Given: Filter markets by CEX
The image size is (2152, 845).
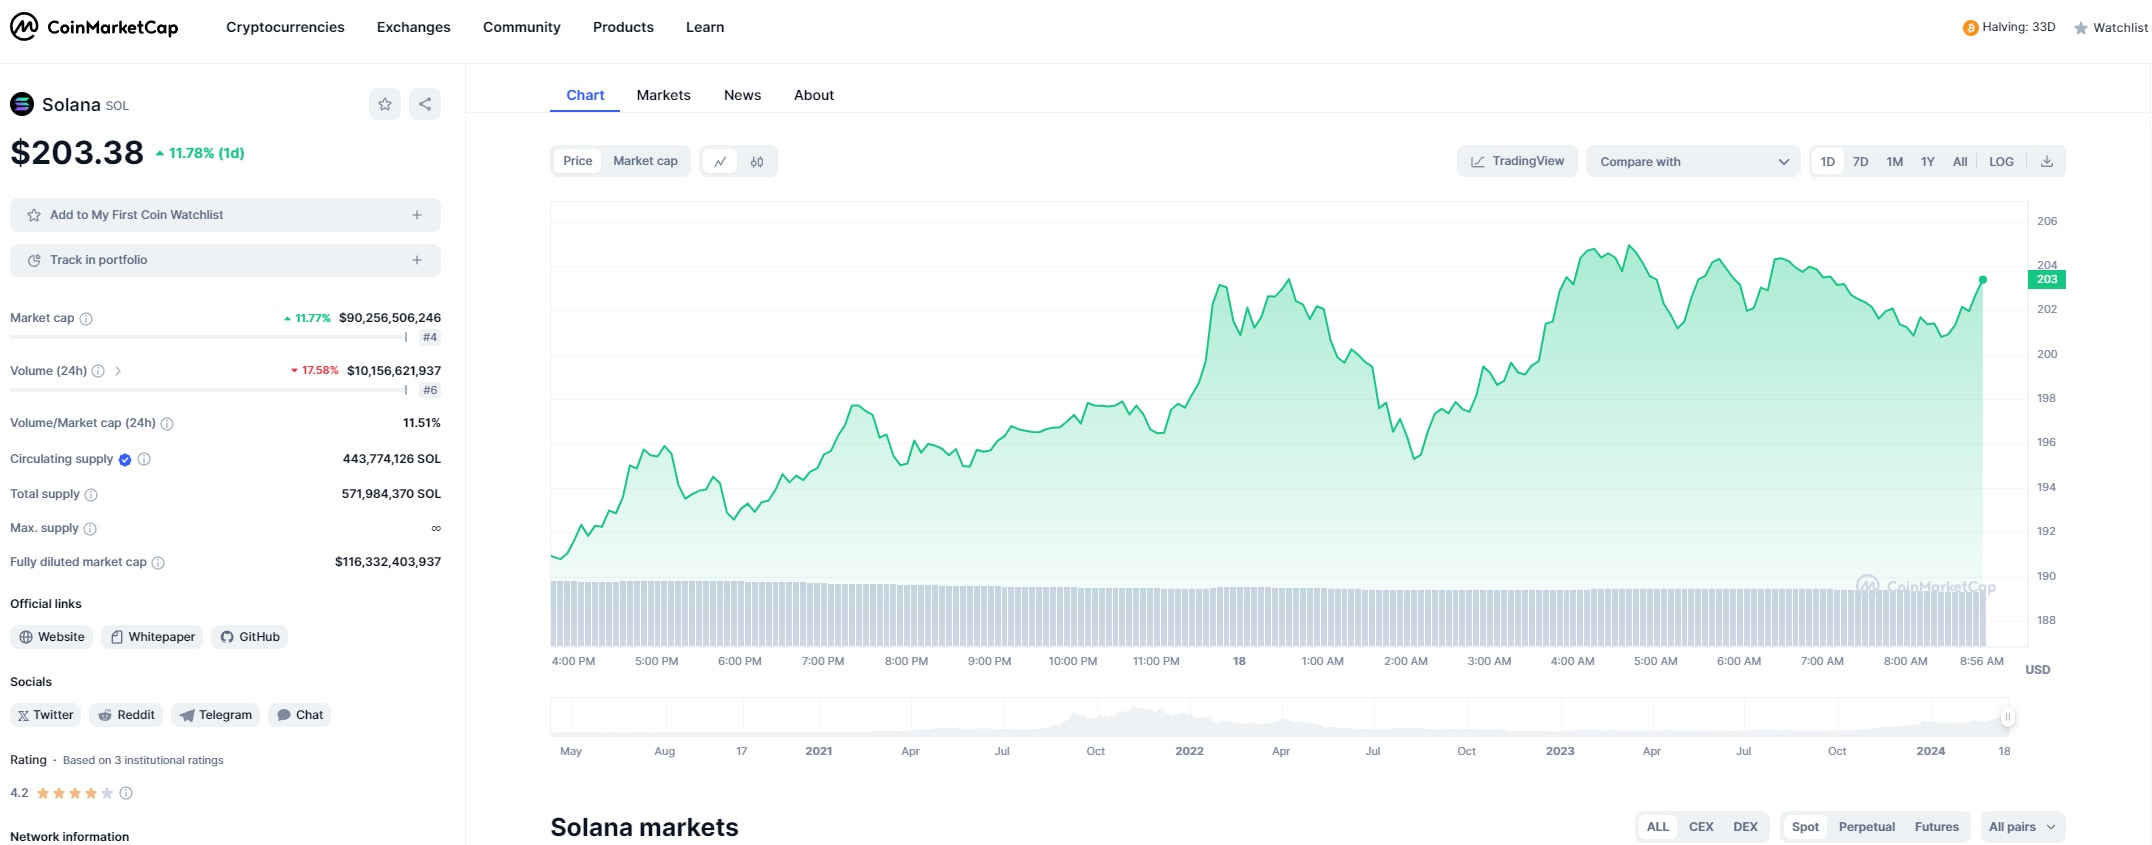Looking at the screenshot, I should point(1701,827).
